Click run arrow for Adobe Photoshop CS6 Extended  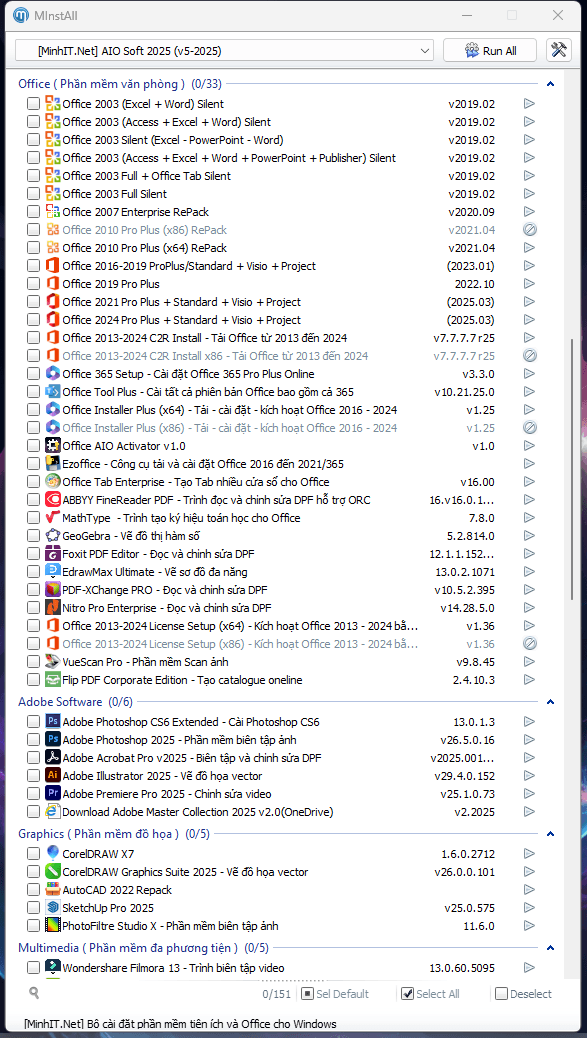click(529, 722)
